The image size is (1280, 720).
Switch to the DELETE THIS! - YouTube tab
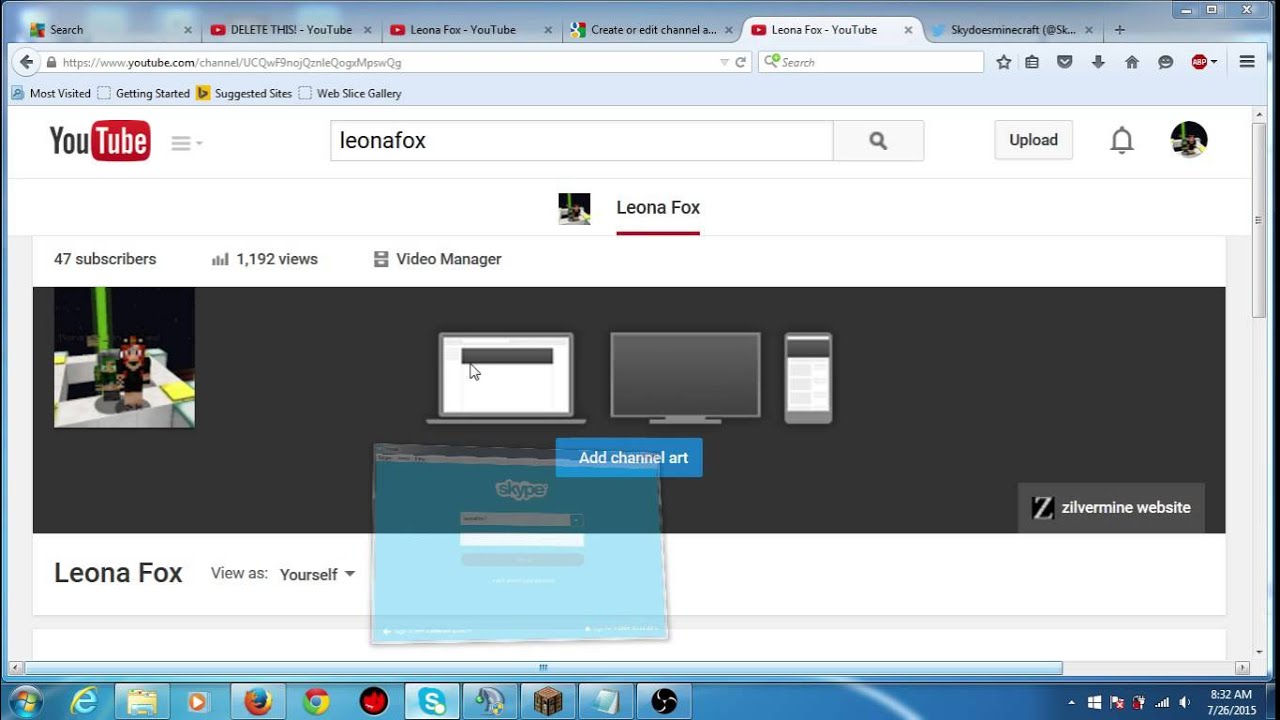coord(290,30)
